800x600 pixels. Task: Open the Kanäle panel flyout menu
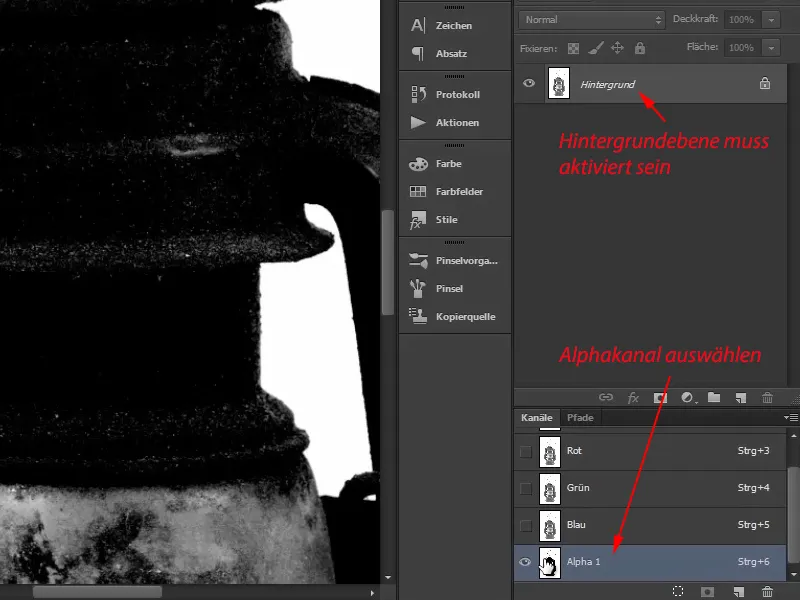pyautogui.click(x=791, y=417)
